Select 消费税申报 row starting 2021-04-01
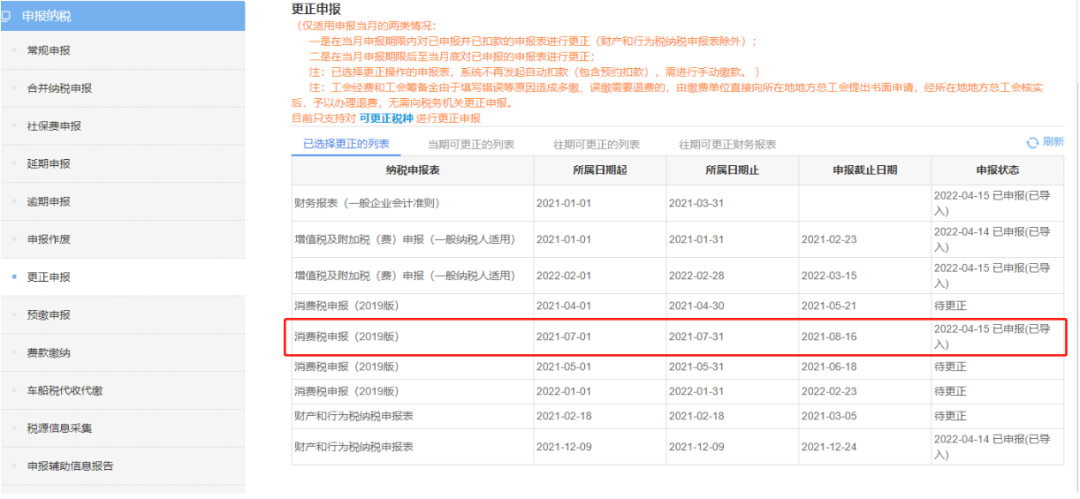This screenshot has height=499, width=1080. tap(678, 305)
